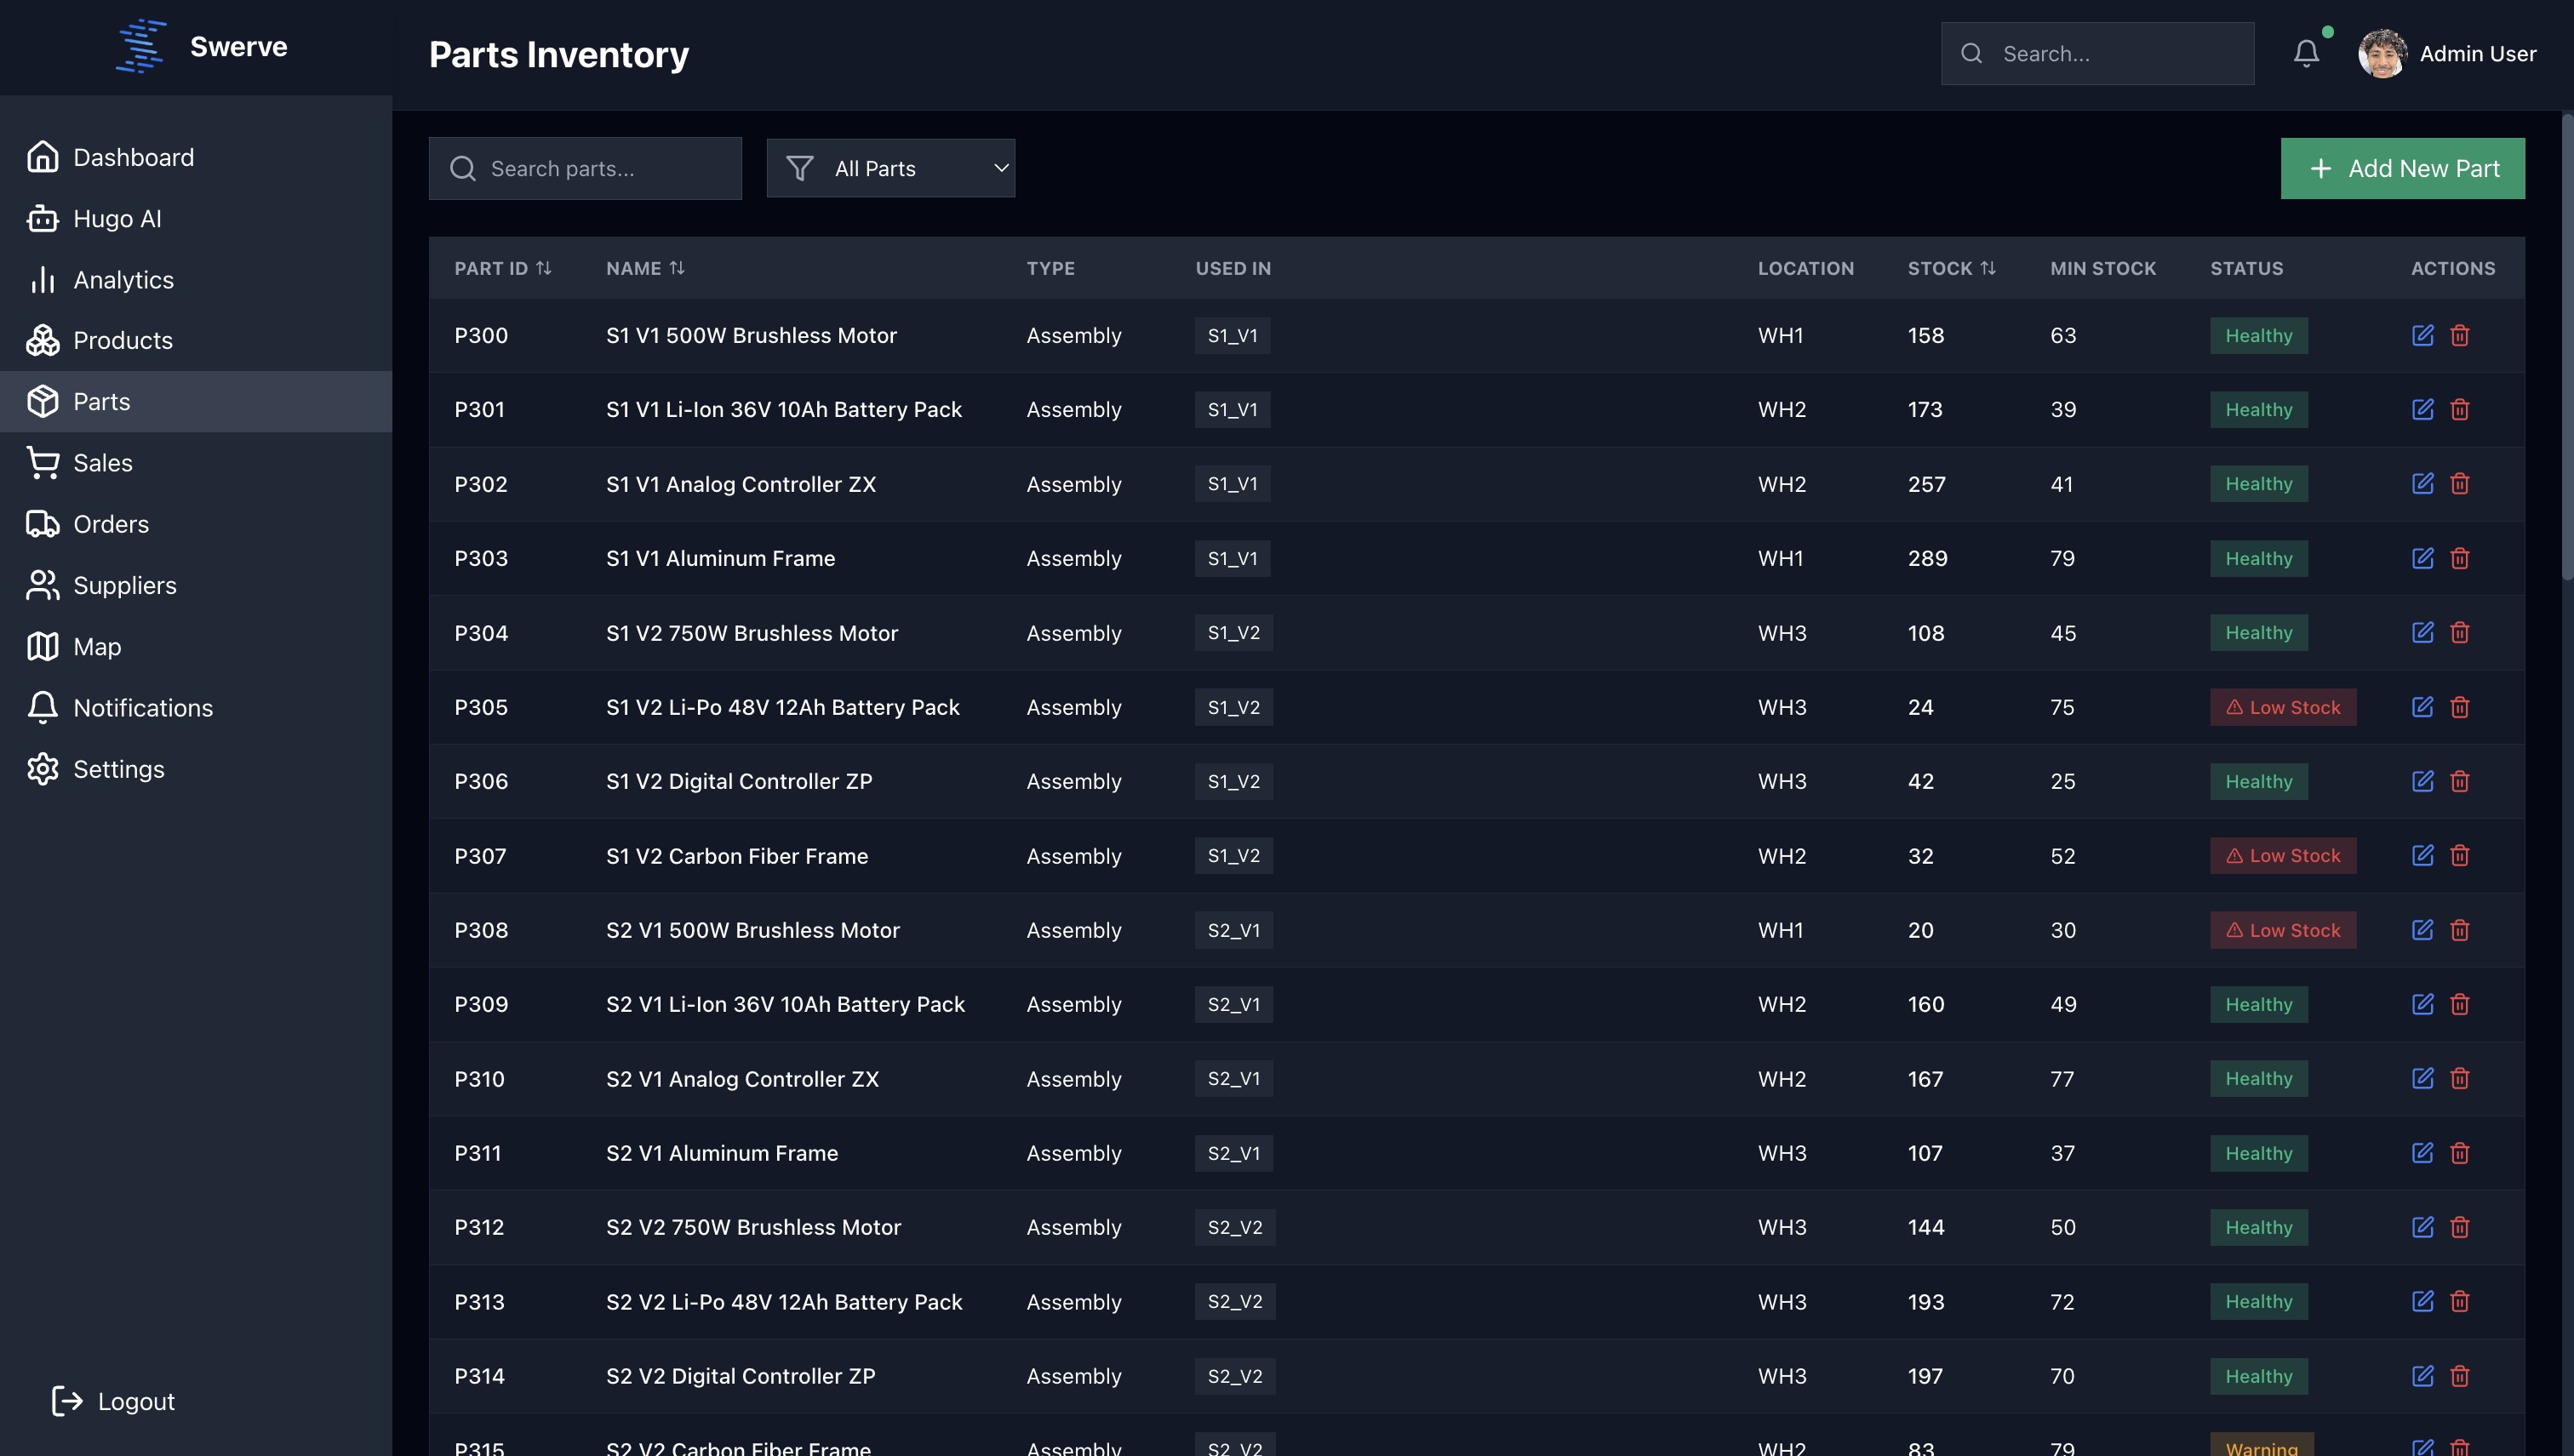2574x1456 pixels.
Task: Sort the table by the Name column
Action: tap(645, 268)
